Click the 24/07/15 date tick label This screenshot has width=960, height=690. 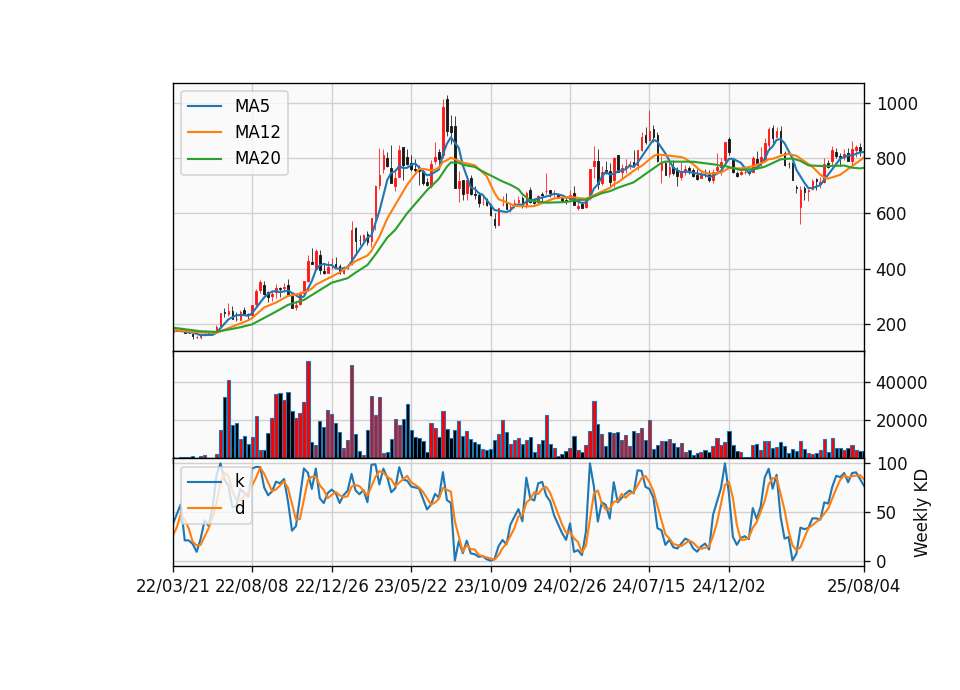[x=649, y=587]
